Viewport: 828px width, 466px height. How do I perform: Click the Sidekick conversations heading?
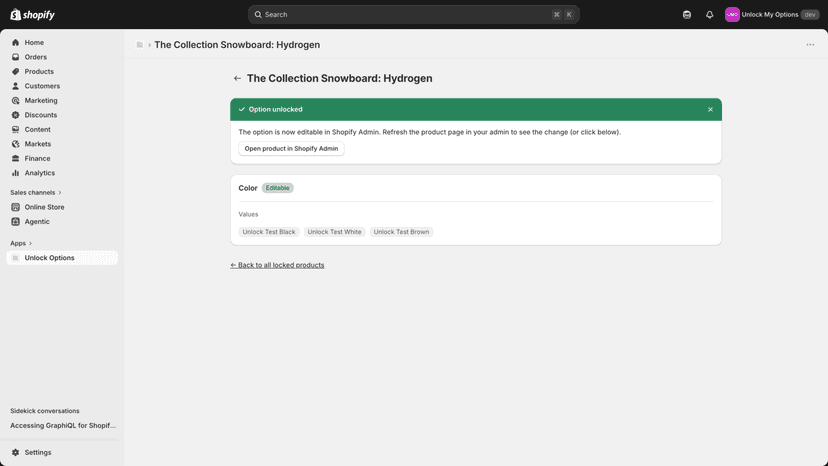[45, 411]
